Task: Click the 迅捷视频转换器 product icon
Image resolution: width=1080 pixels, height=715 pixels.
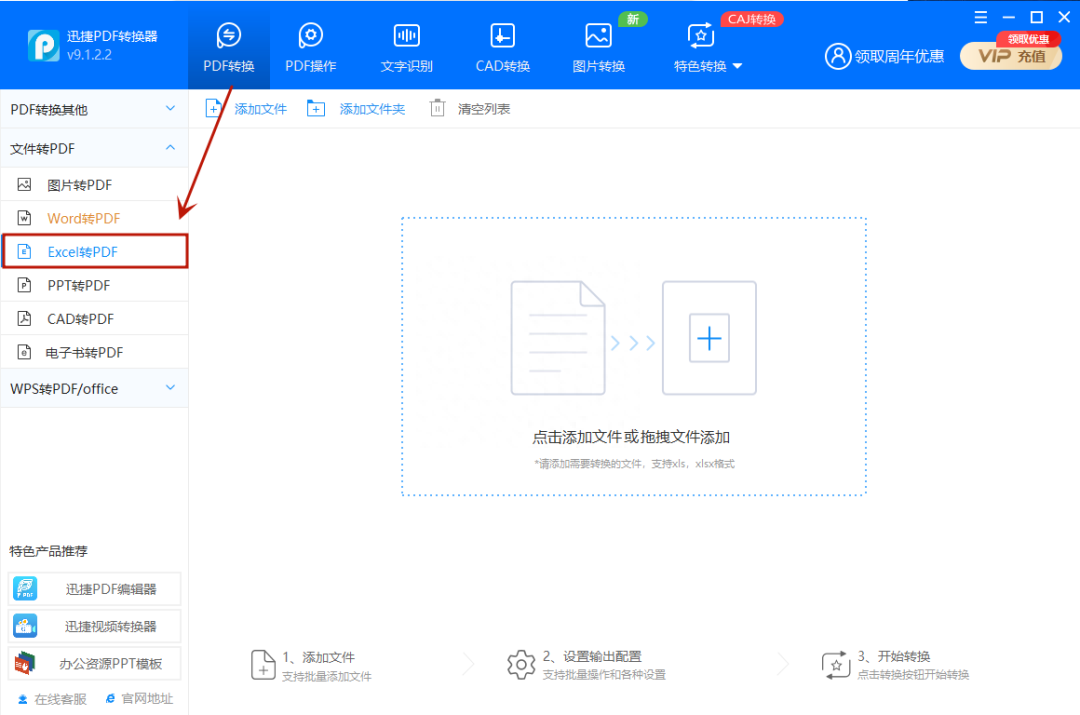Action: (25, 626)
